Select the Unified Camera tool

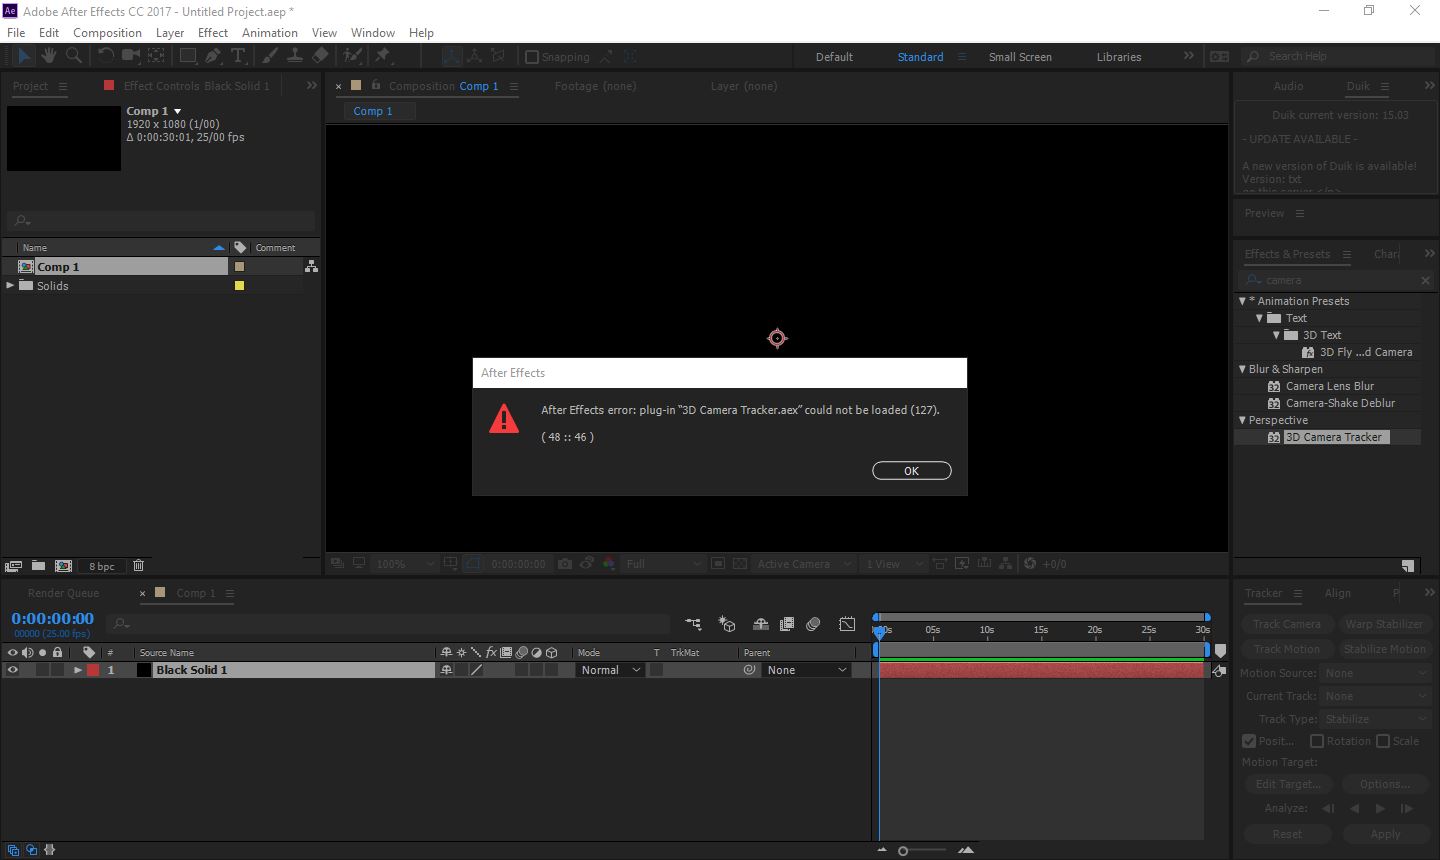pyautogui.click(x=131, y=56)
